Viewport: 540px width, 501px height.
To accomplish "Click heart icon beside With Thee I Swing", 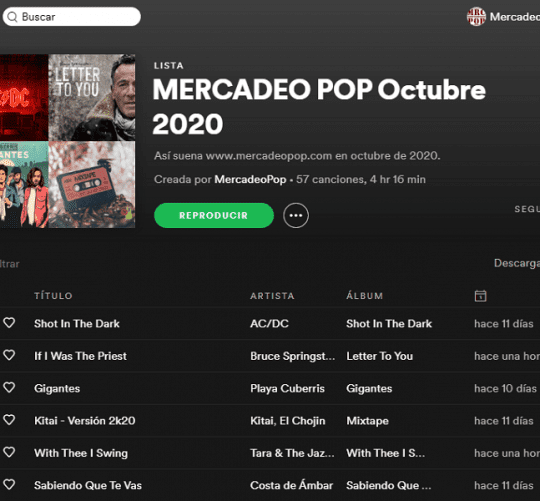I will pos(9,452).
